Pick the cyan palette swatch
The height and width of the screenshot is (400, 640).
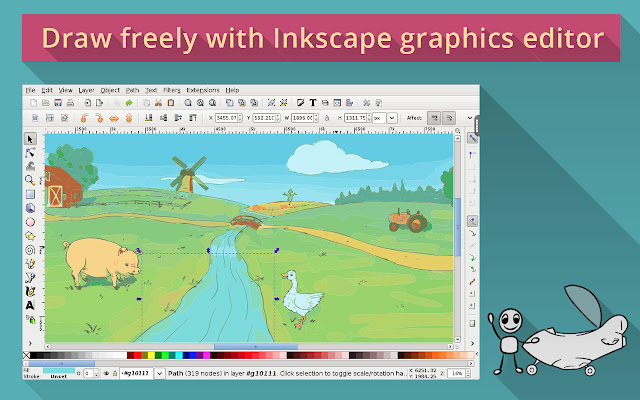coord(179,356)
